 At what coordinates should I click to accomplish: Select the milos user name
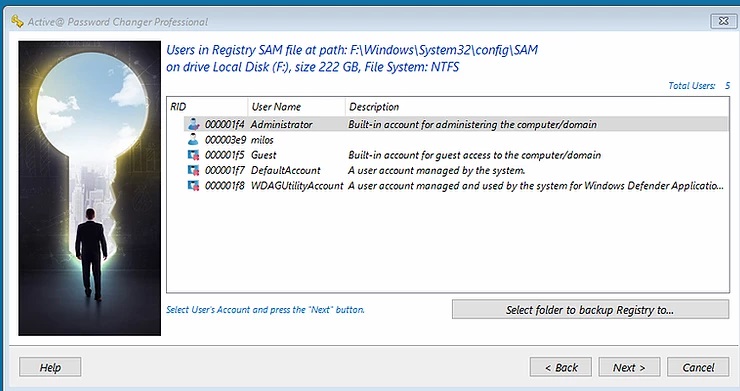(262, 140)
